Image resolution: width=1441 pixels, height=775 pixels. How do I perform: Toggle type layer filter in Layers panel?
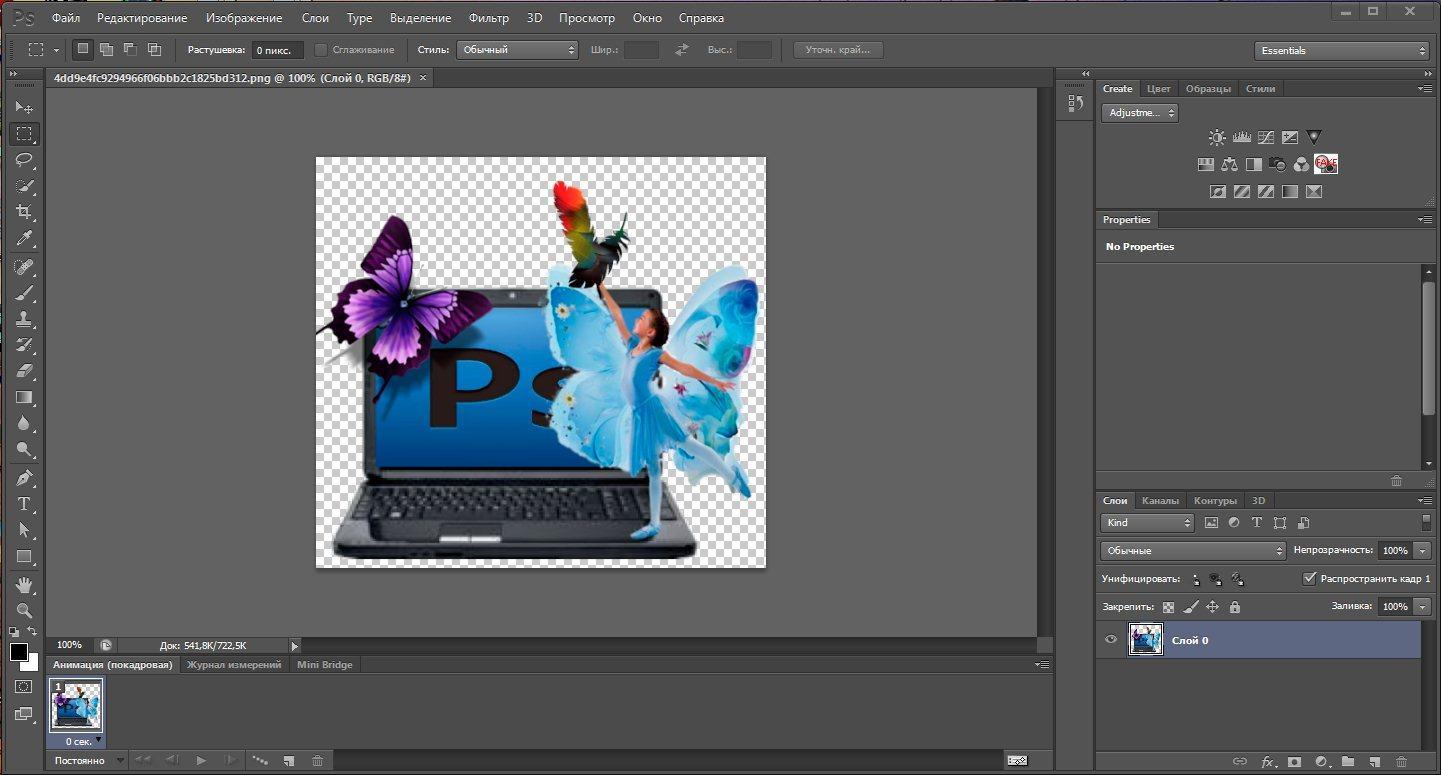[1256, 522]
